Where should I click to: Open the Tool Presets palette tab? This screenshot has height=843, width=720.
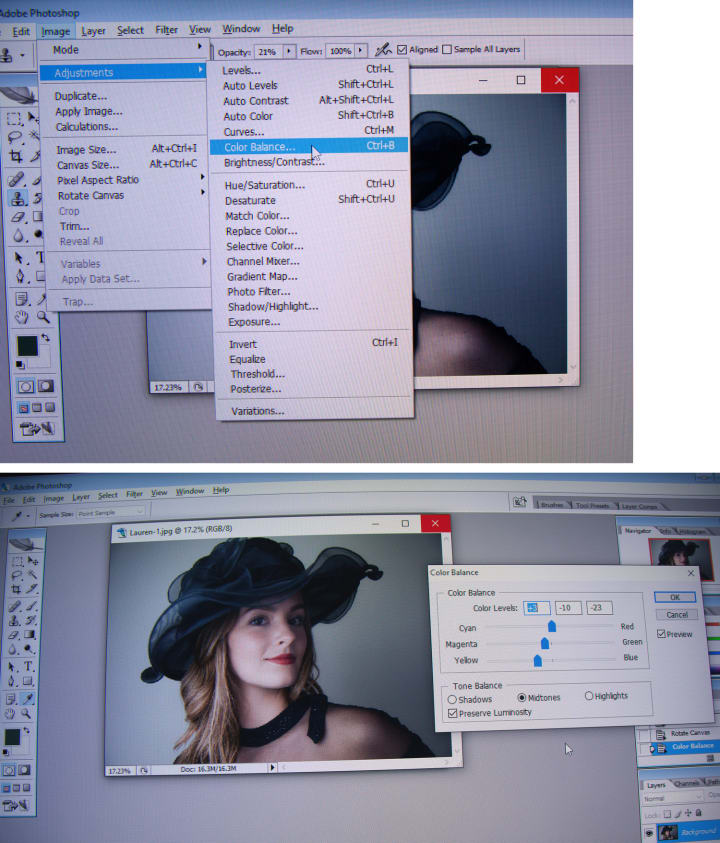(592, 505)
